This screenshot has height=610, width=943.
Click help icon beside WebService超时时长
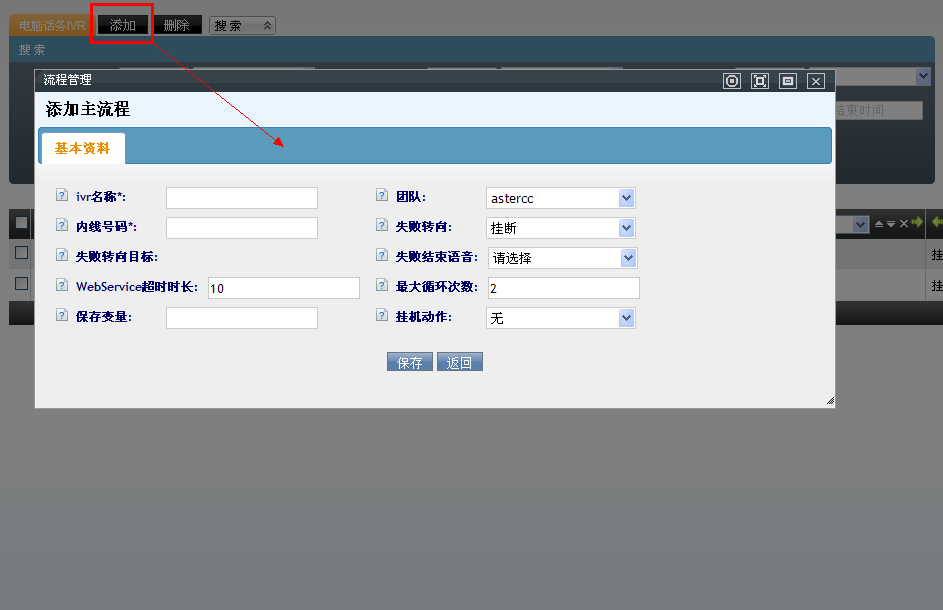pos(62,286)
